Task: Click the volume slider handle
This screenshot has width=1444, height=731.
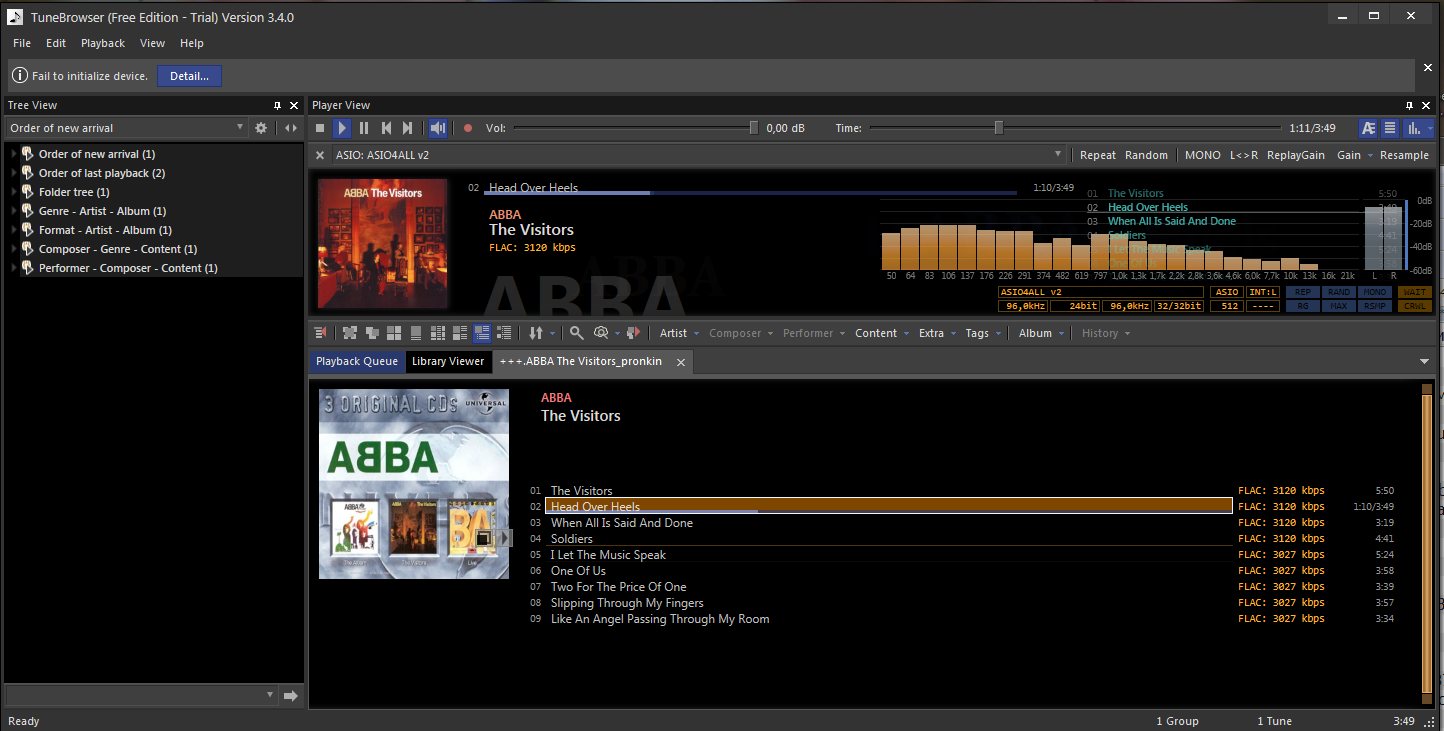Action: [754, 127]
